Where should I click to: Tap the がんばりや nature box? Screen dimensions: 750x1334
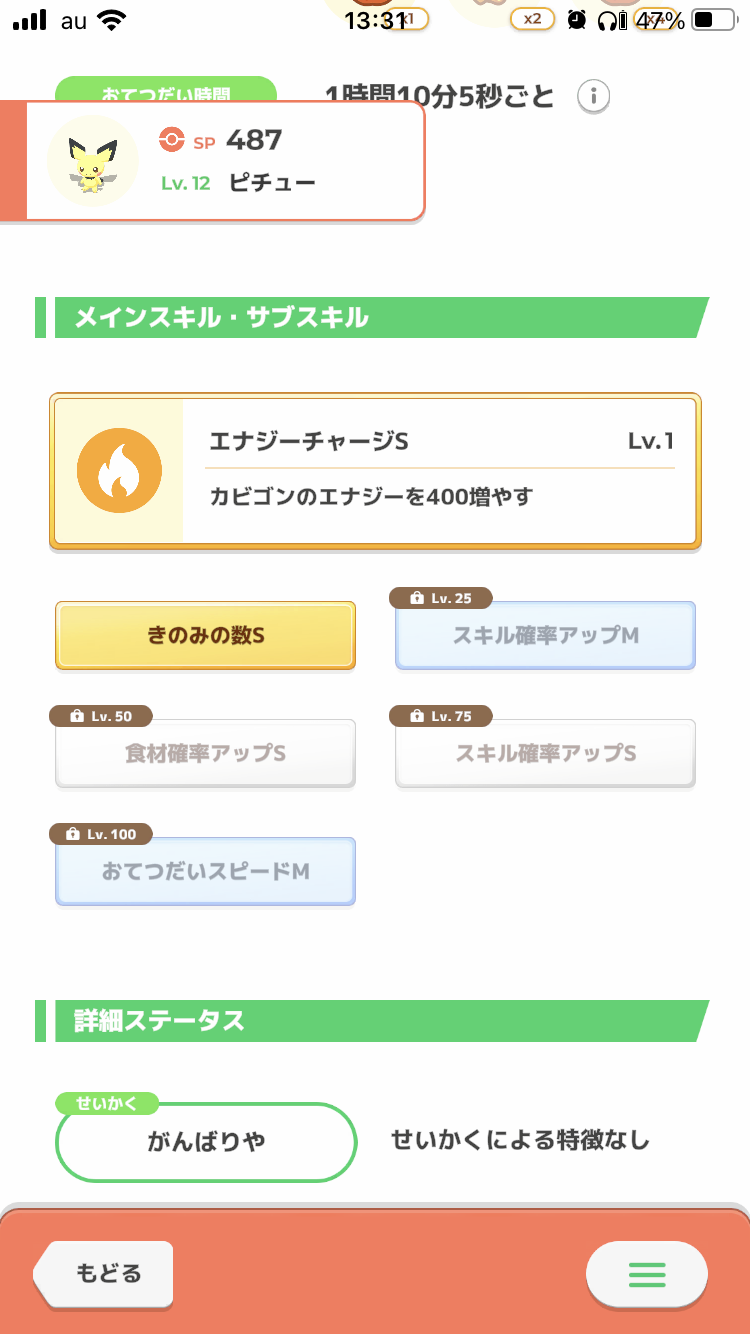point(206,1142)
